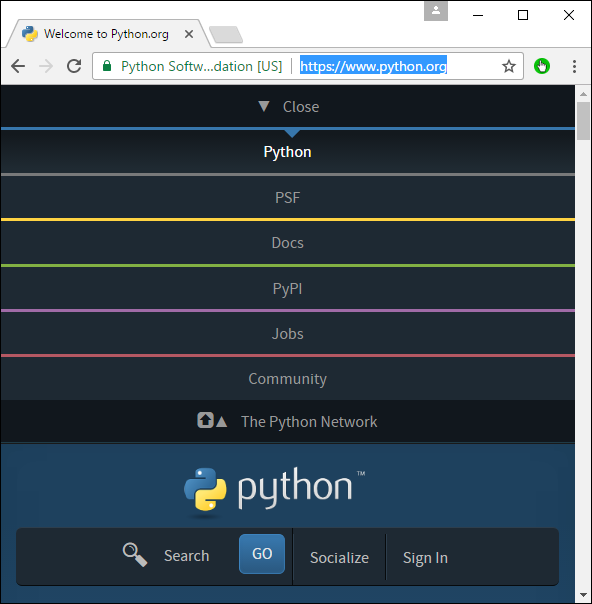The width and height of the screenshot is (592, 604).
Task: Open a new browser tab
Action: pyautogui.click(x=226, y=35)
